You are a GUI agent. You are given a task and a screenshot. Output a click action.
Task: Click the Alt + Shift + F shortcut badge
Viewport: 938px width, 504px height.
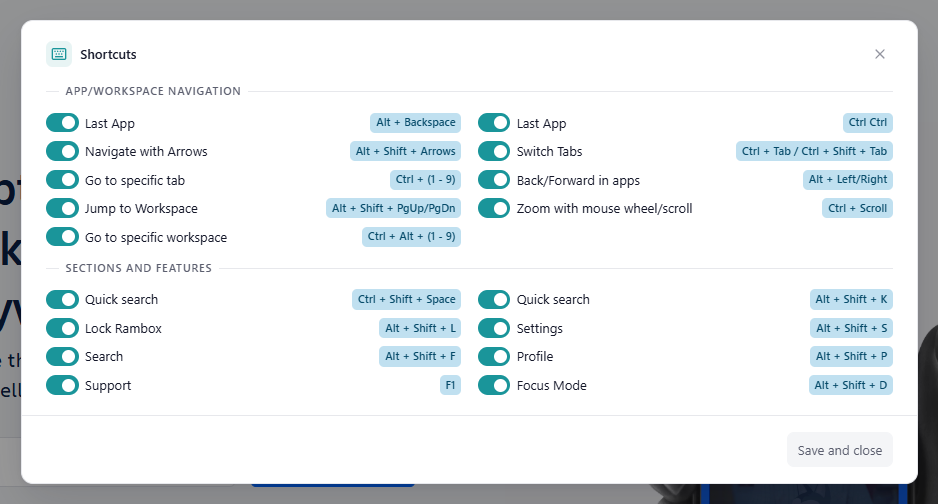[420, 356]
